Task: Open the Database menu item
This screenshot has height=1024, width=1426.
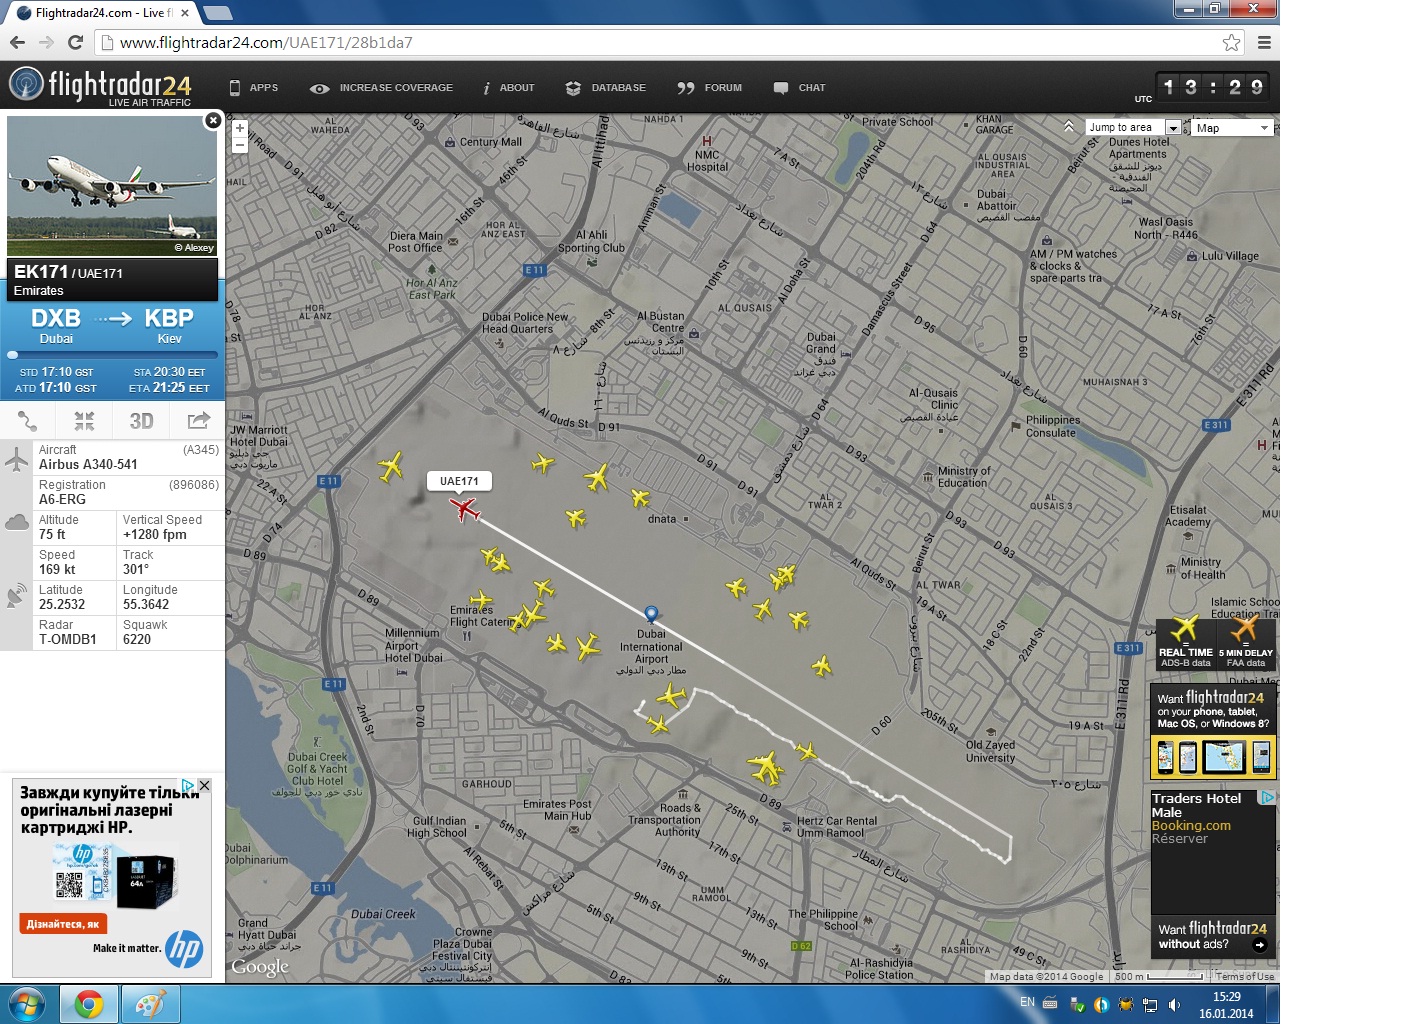Action: (x=605, y=88)
